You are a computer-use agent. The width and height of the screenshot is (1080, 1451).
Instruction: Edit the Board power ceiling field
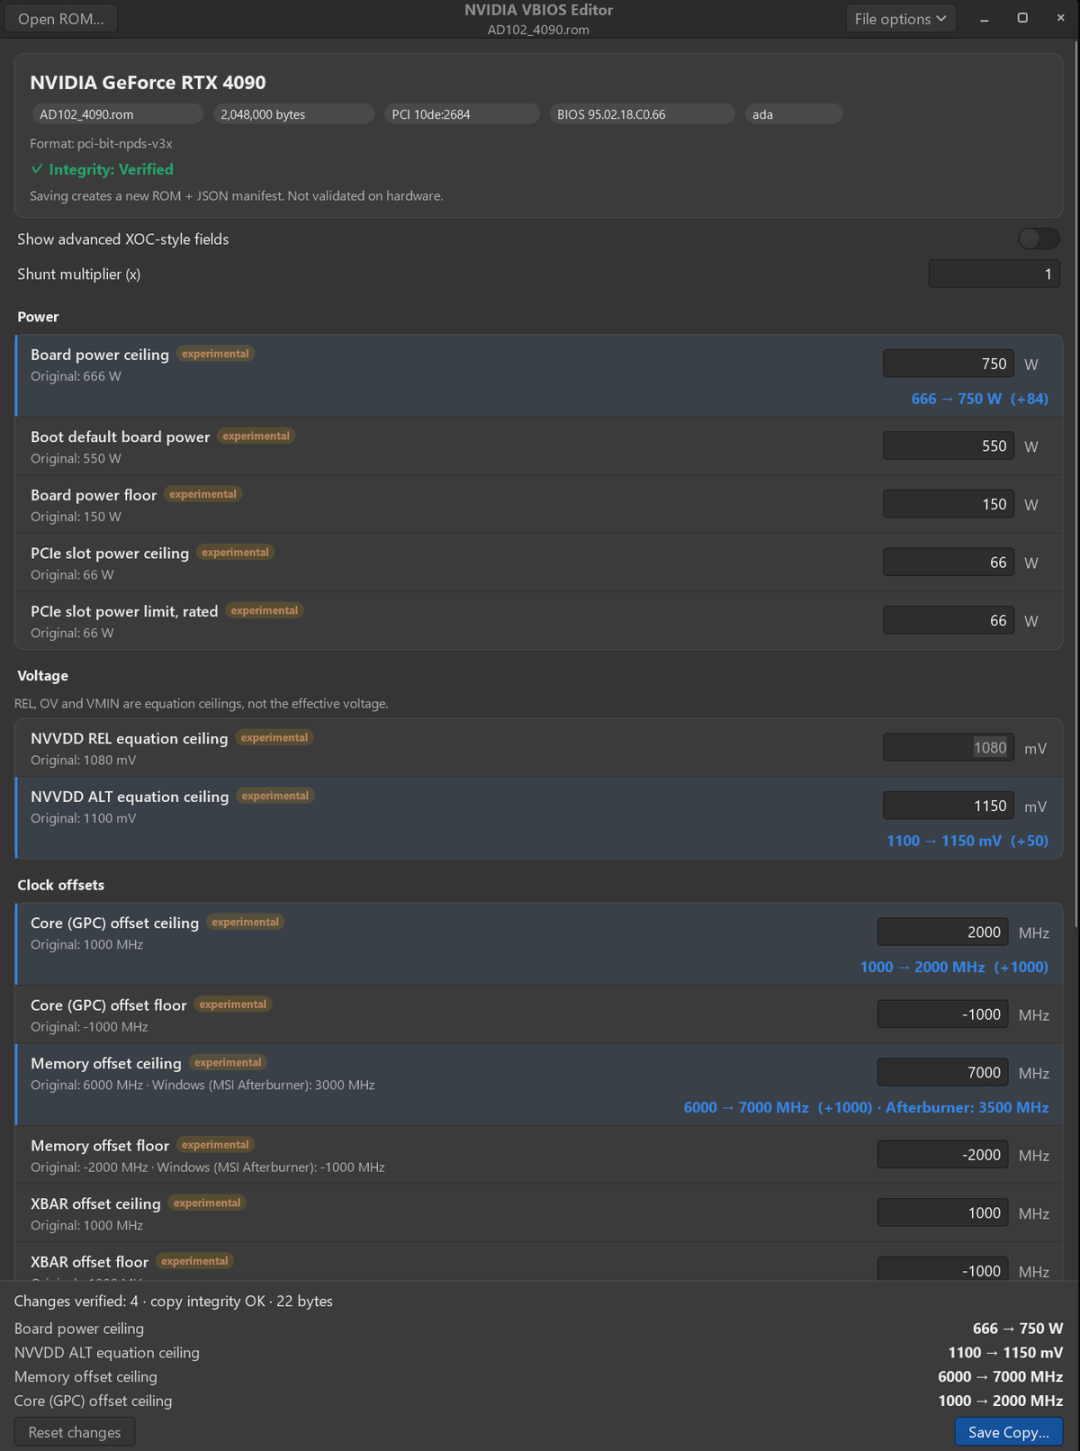(x=948, y=364)
